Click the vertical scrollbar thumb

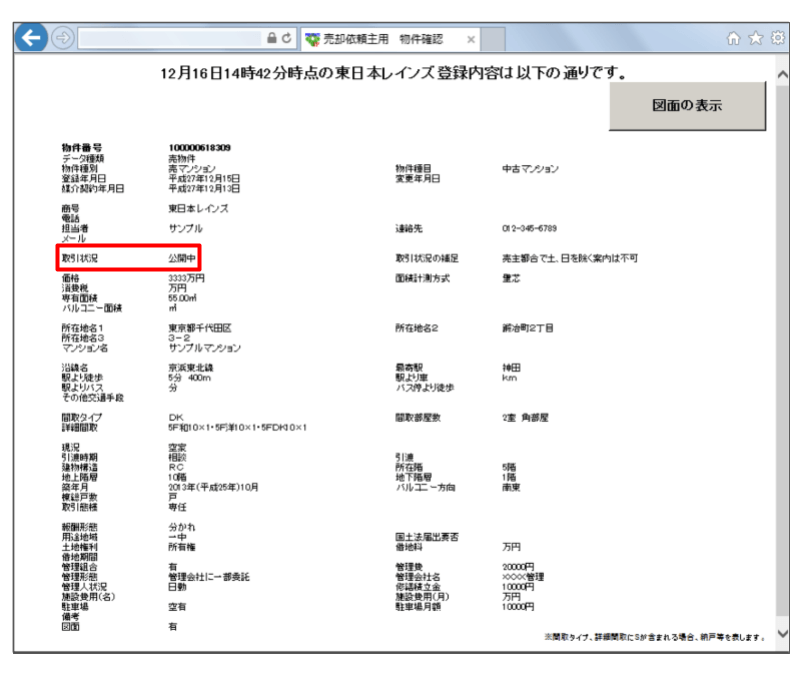click(782, 350)
